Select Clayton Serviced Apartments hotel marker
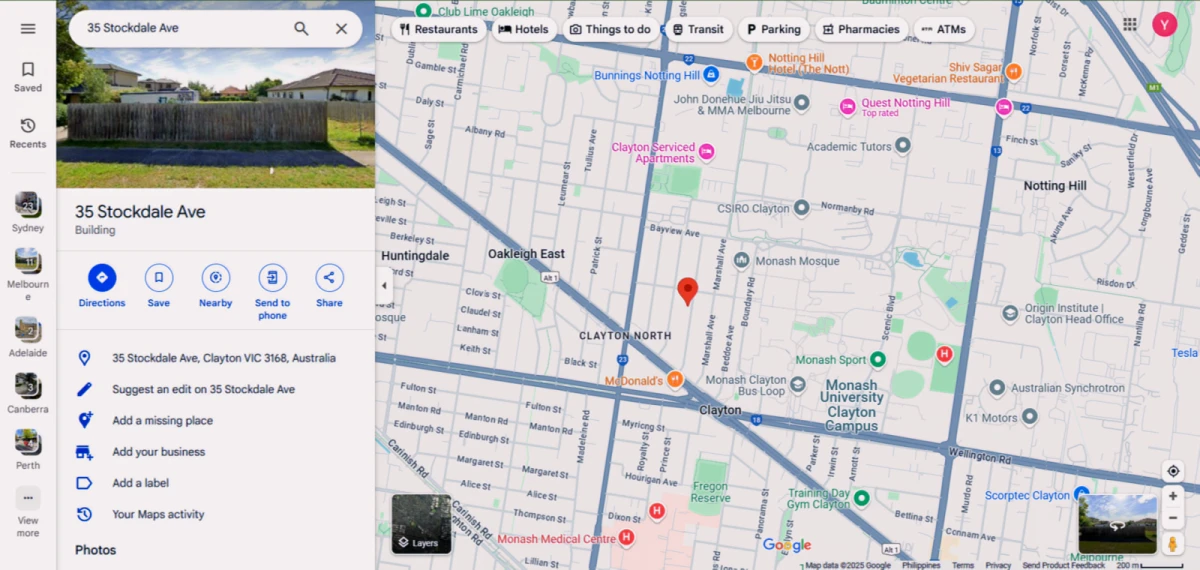Screen dimensions: 1200x570 coord(706,152)
